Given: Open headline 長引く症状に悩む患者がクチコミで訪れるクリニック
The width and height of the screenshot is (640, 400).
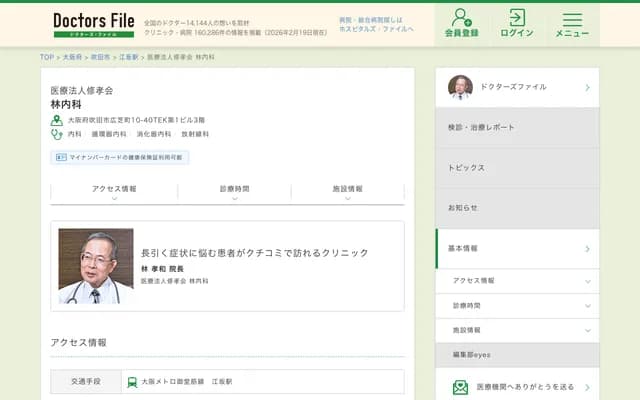Looking at the screenshot, I should tap(255, 253).
